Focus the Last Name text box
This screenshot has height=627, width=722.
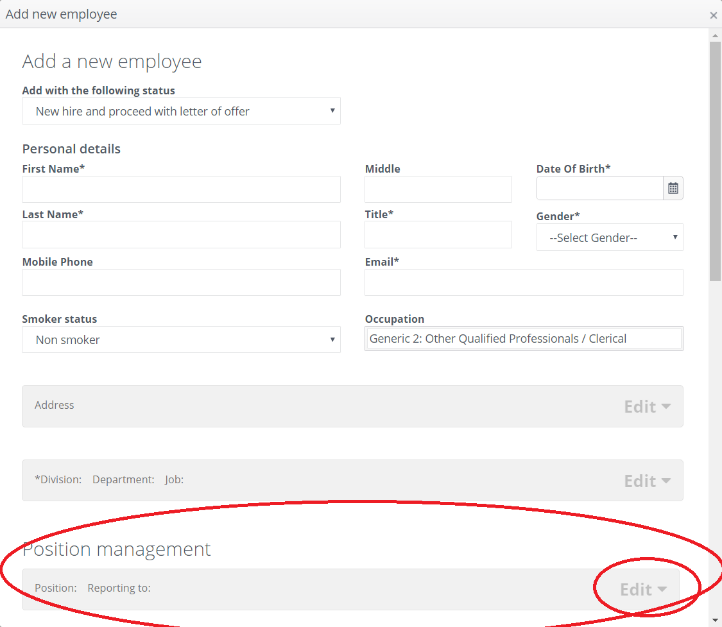[x=181, y=235]
